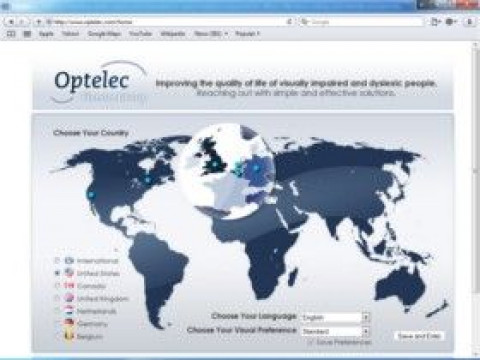Click the Save and Enter button
Viewport: 480px width, 360px height.
coord(419,336)
